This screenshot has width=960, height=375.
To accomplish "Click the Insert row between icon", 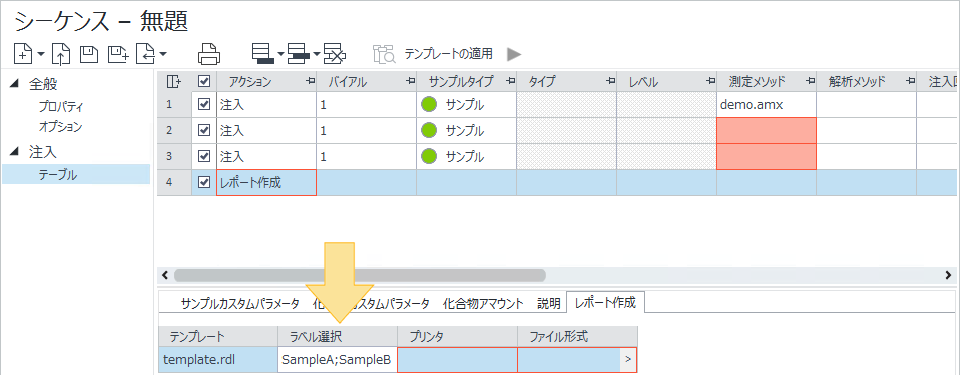I will (299, 54).
